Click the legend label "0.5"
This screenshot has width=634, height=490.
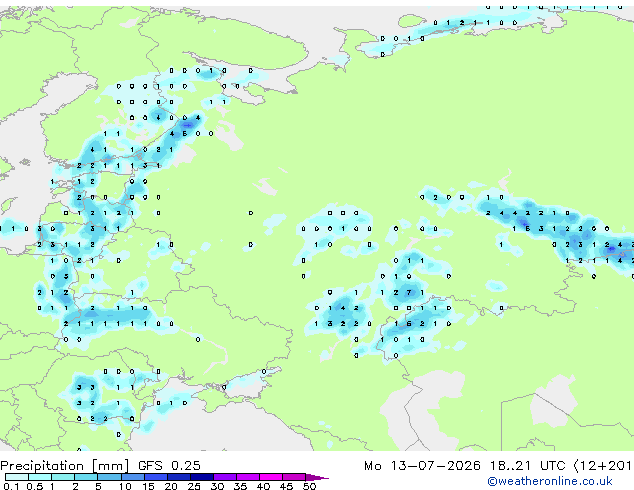point(35,486)
